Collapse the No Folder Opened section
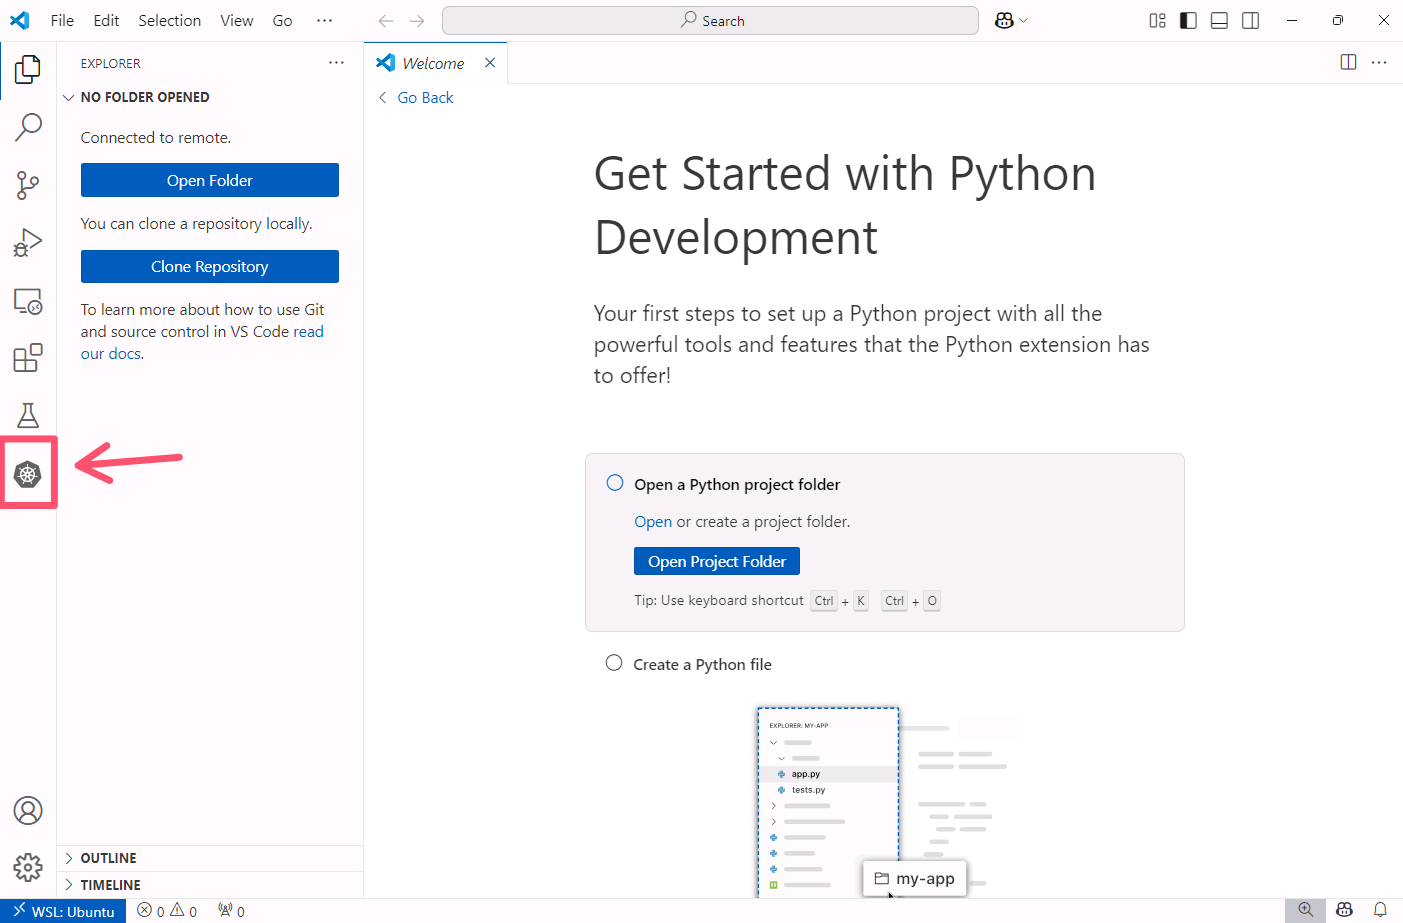Screen dimensions: 1403x923 tap(144, 98)
